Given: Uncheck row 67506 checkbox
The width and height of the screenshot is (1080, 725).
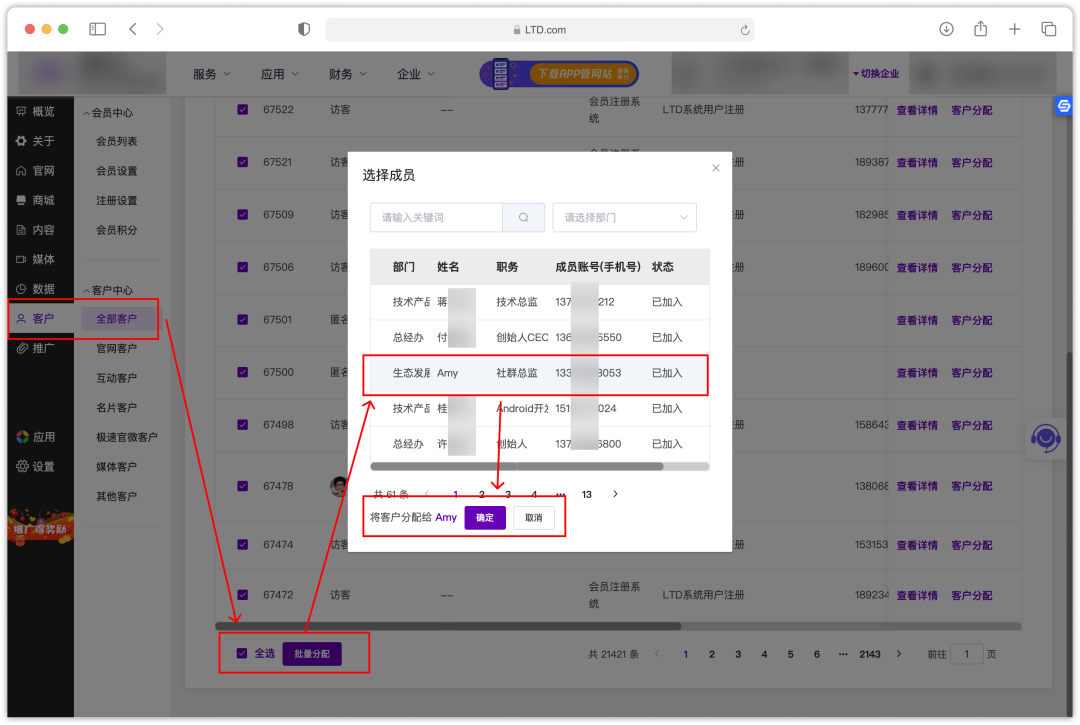Looking at the screenshot, I should [x=242, y=266].
